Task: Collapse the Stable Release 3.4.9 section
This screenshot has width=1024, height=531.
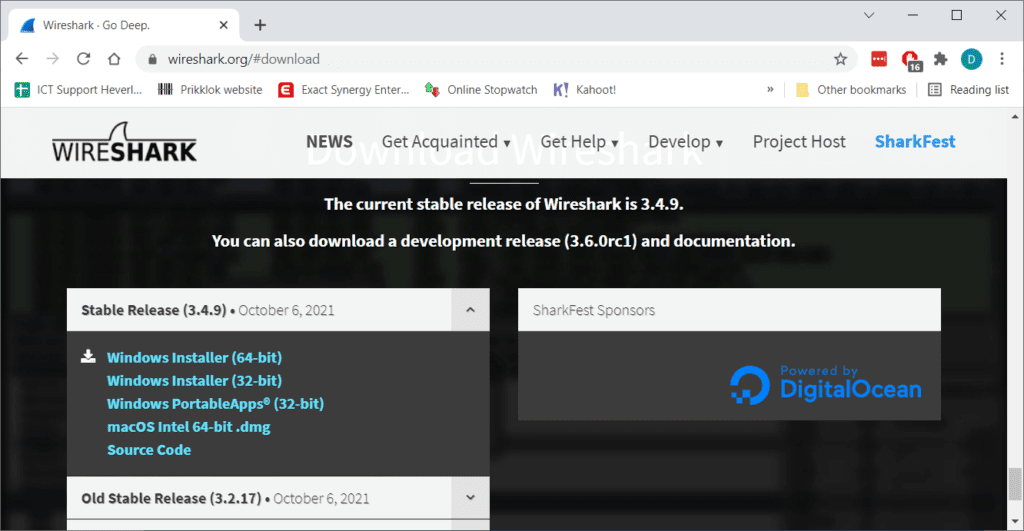Action: pos(470,310)
